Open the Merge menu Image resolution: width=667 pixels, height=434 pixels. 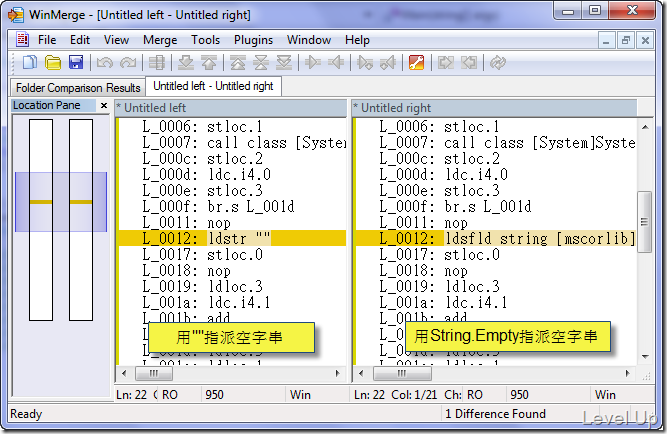(160, 40)
